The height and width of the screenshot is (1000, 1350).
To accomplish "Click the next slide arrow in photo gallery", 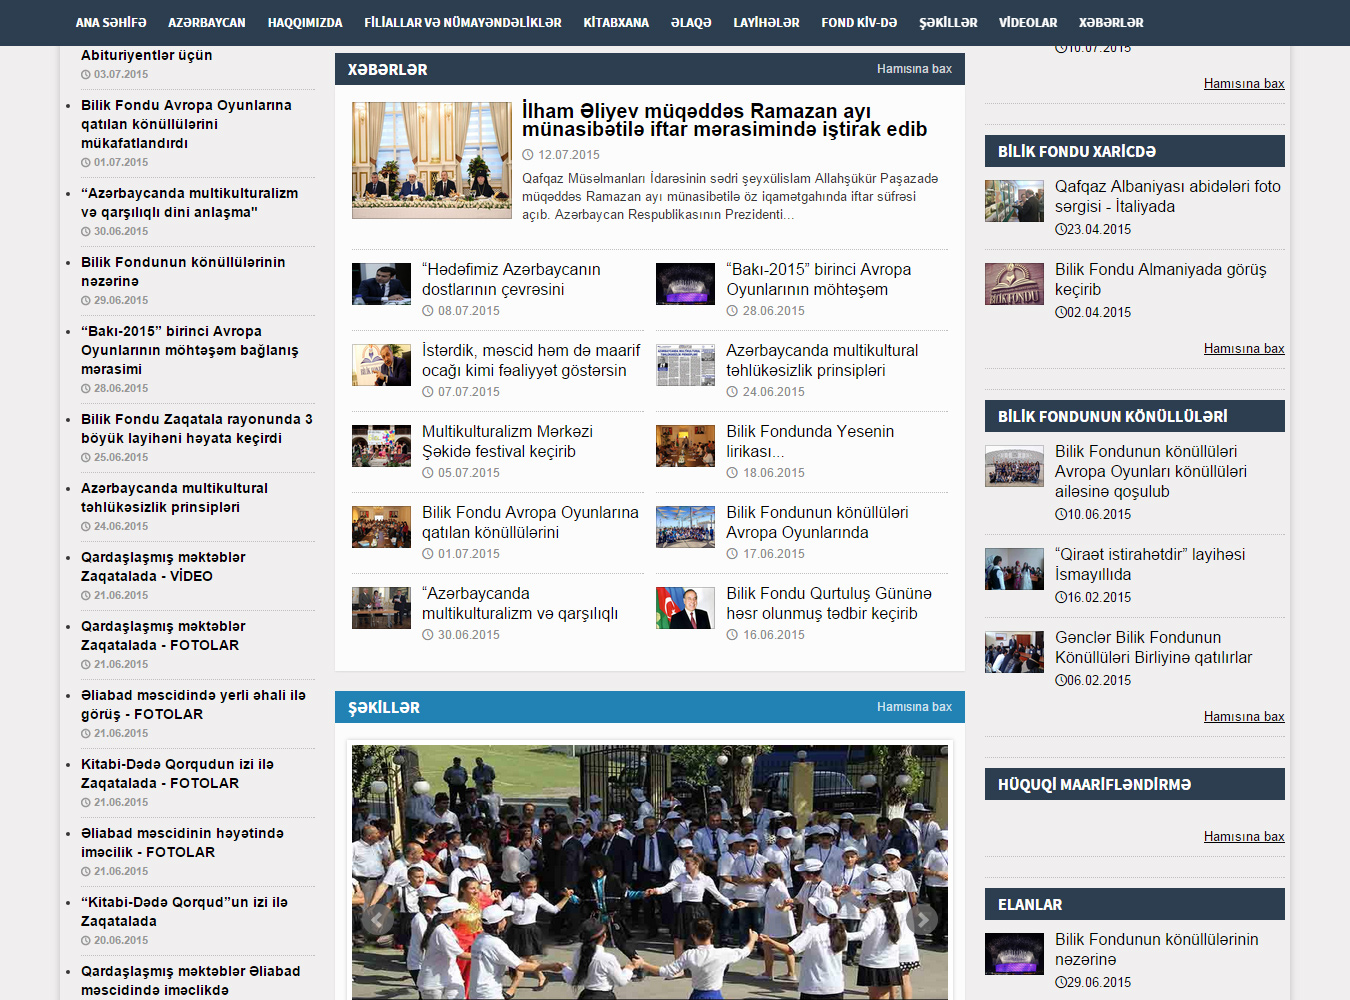I will click(922, 918).
